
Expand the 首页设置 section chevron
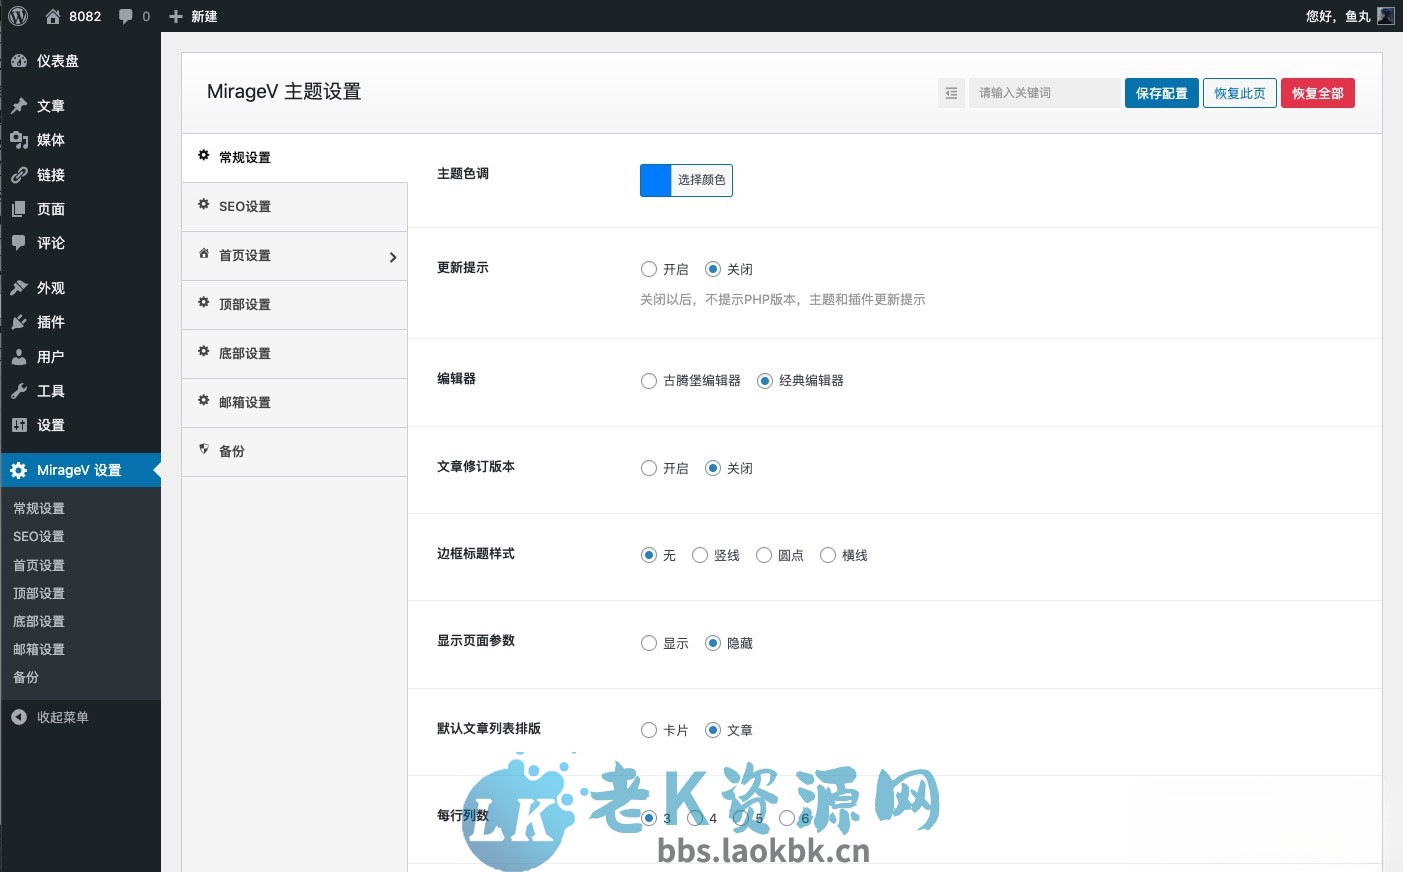point(393,257)
